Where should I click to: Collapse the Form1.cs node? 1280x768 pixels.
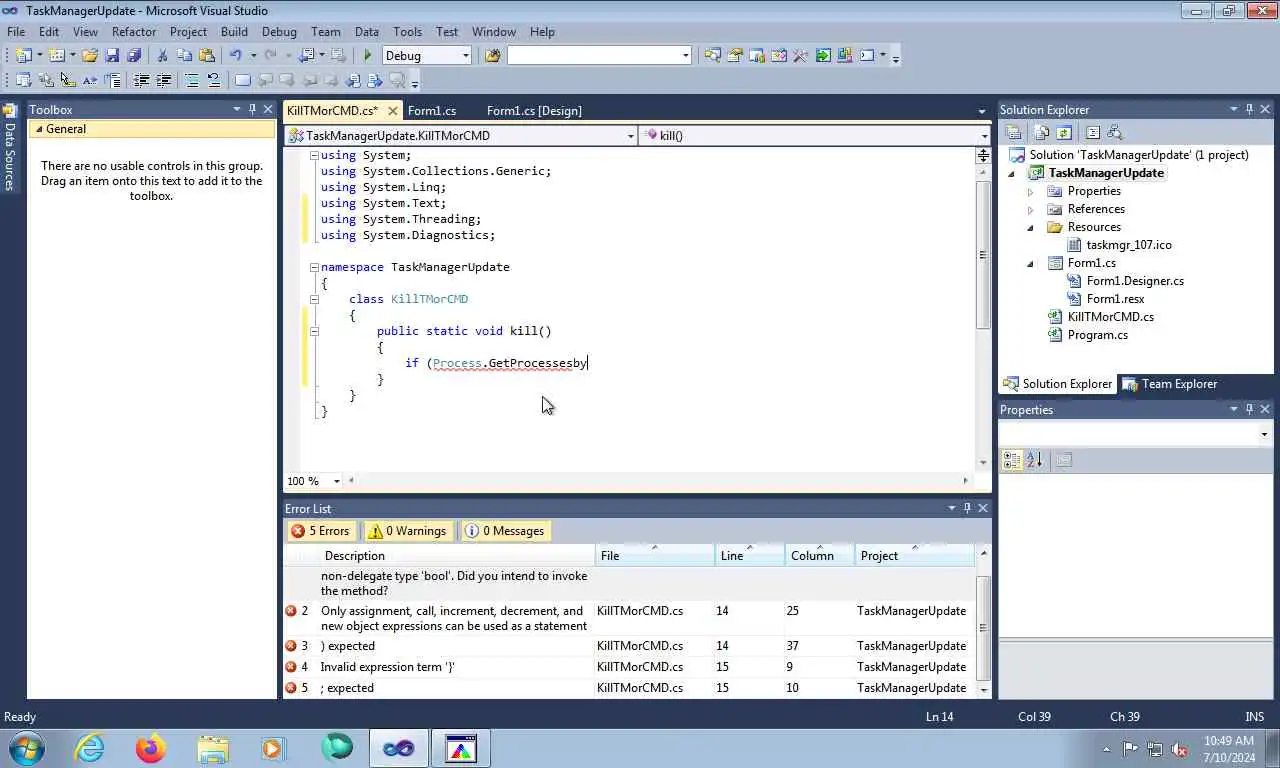pos(1030,263)
